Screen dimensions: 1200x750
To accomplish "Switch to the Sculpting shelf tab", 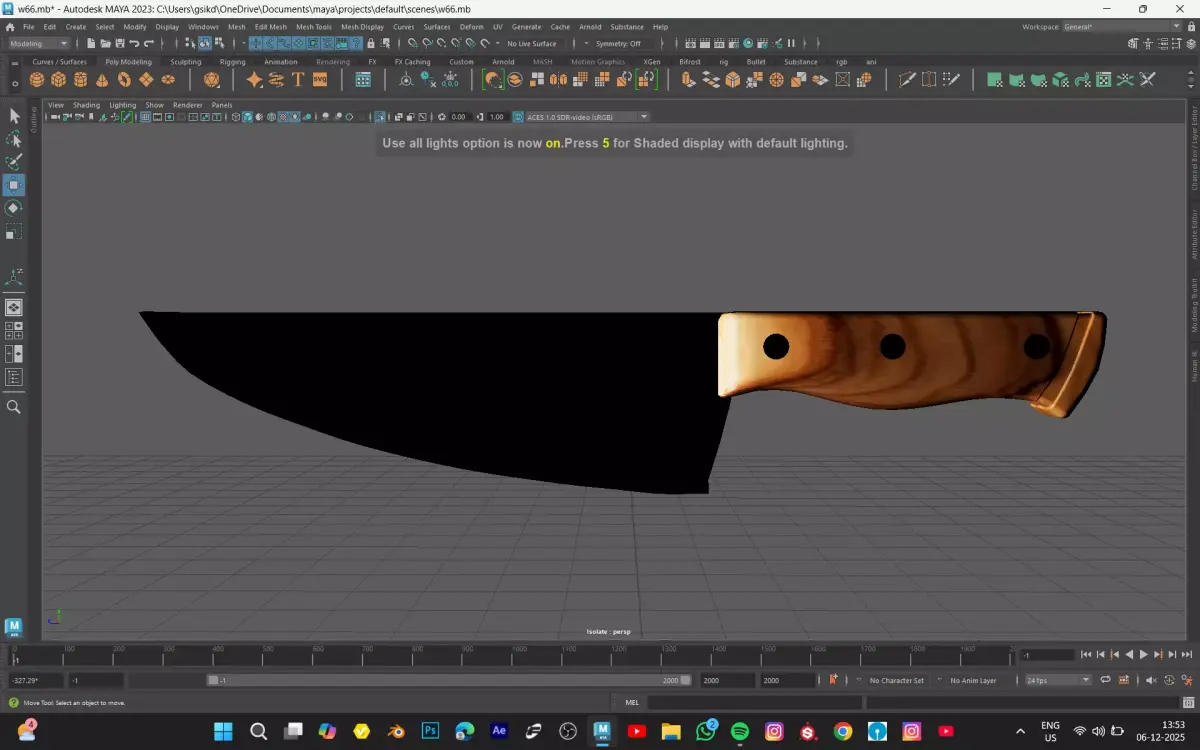I will click(x=185, y=61).
